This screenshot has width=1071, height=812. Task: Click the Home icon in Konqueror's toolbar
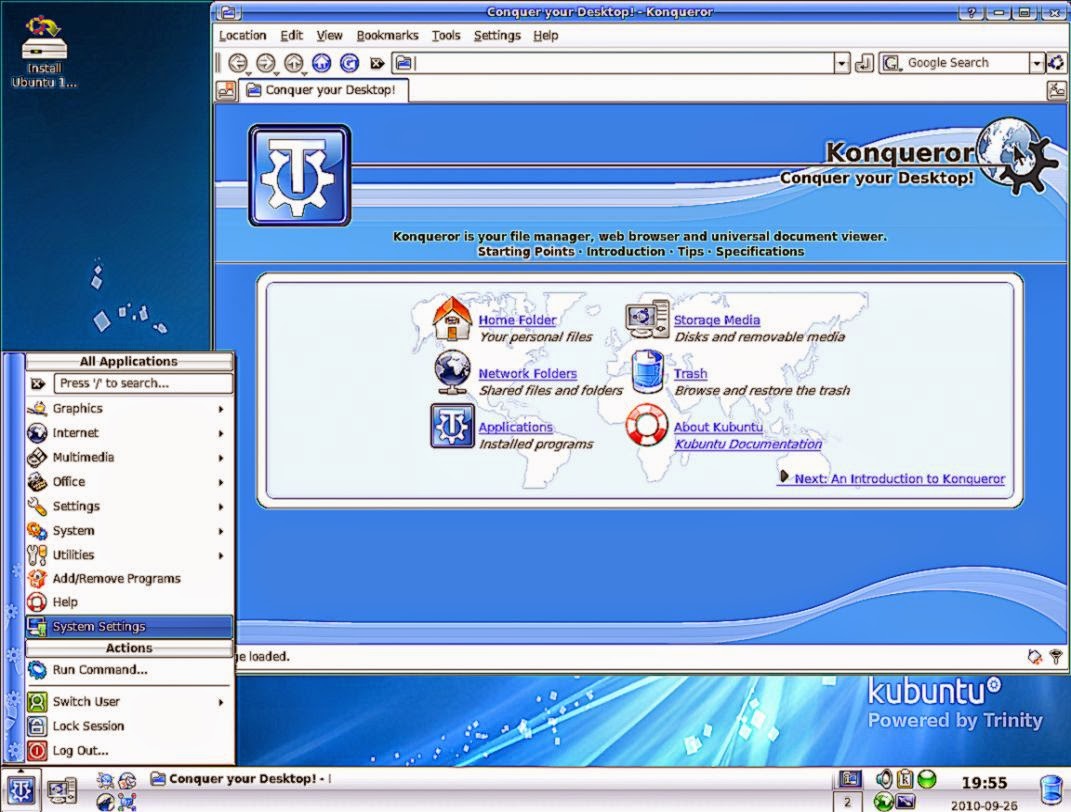point(320,62)
